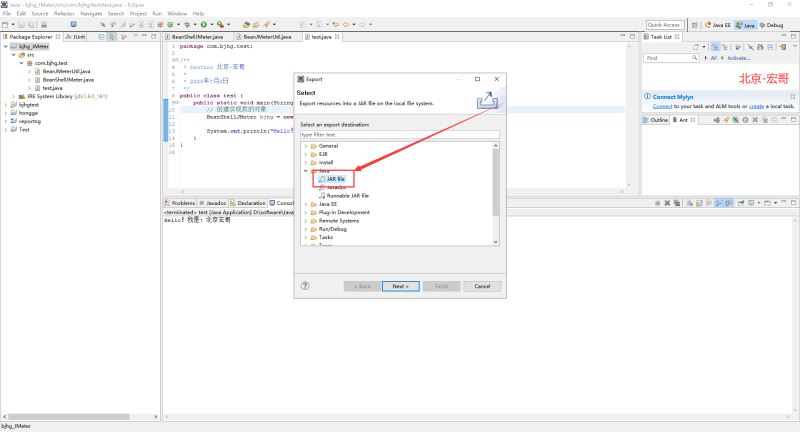800x432 pixels.
Task: Click the New wizard toolbar icon
Action: 5,24
